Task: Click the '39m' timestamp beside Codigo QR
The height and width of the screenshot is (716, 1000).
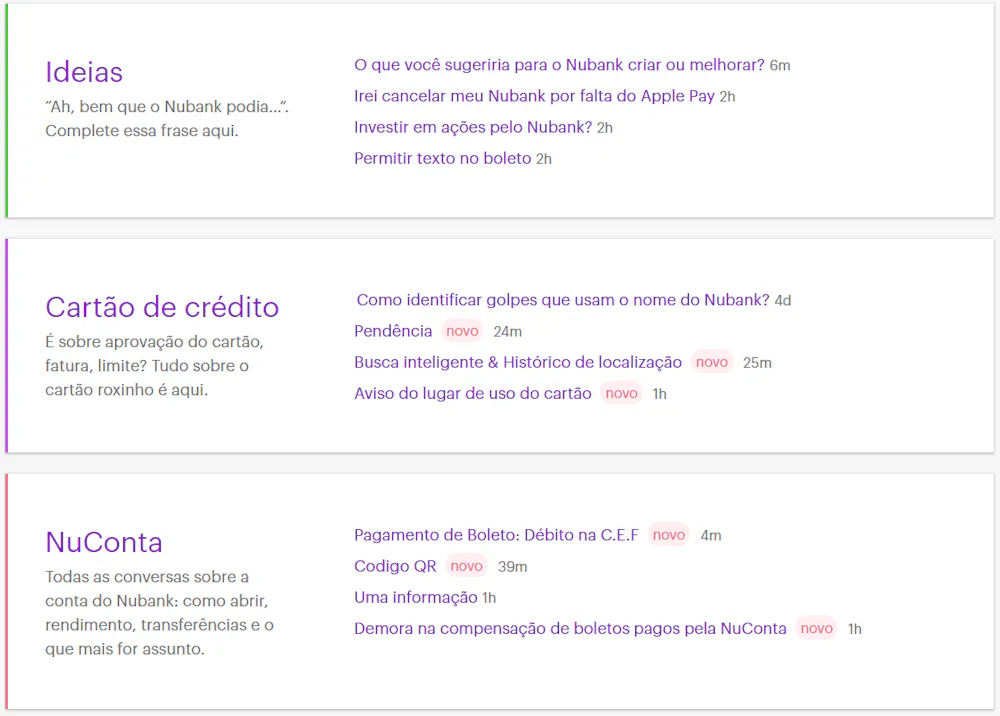Action: [x=513, y=567]
